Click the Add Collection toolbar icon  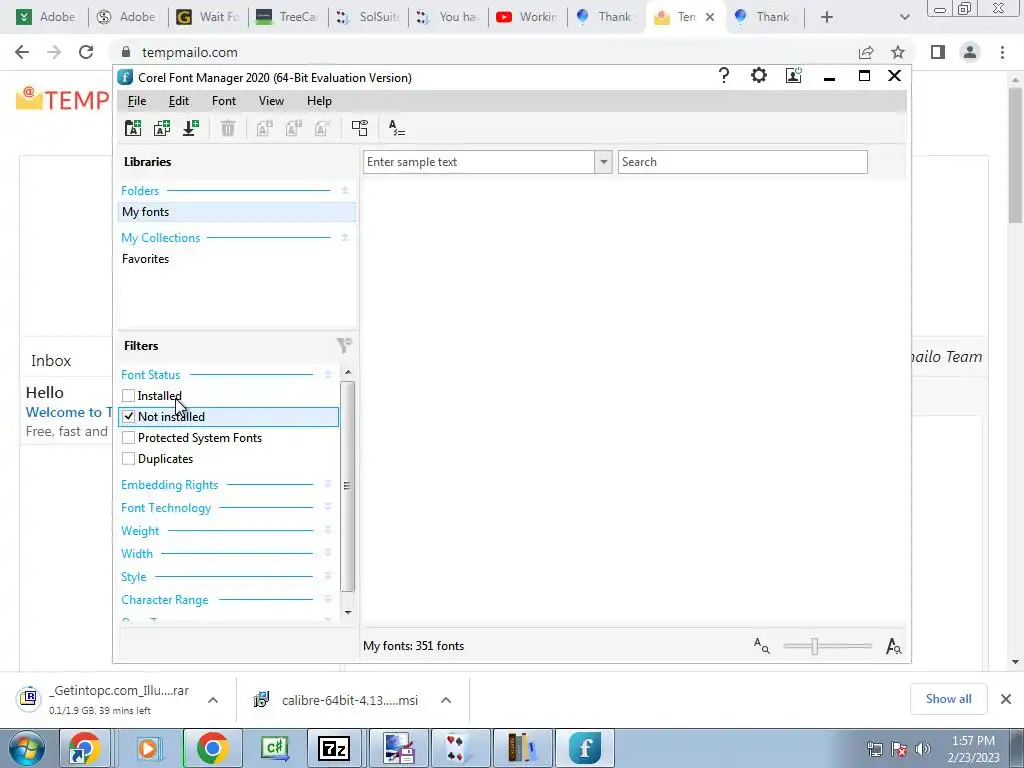click(x=162, y=128)
